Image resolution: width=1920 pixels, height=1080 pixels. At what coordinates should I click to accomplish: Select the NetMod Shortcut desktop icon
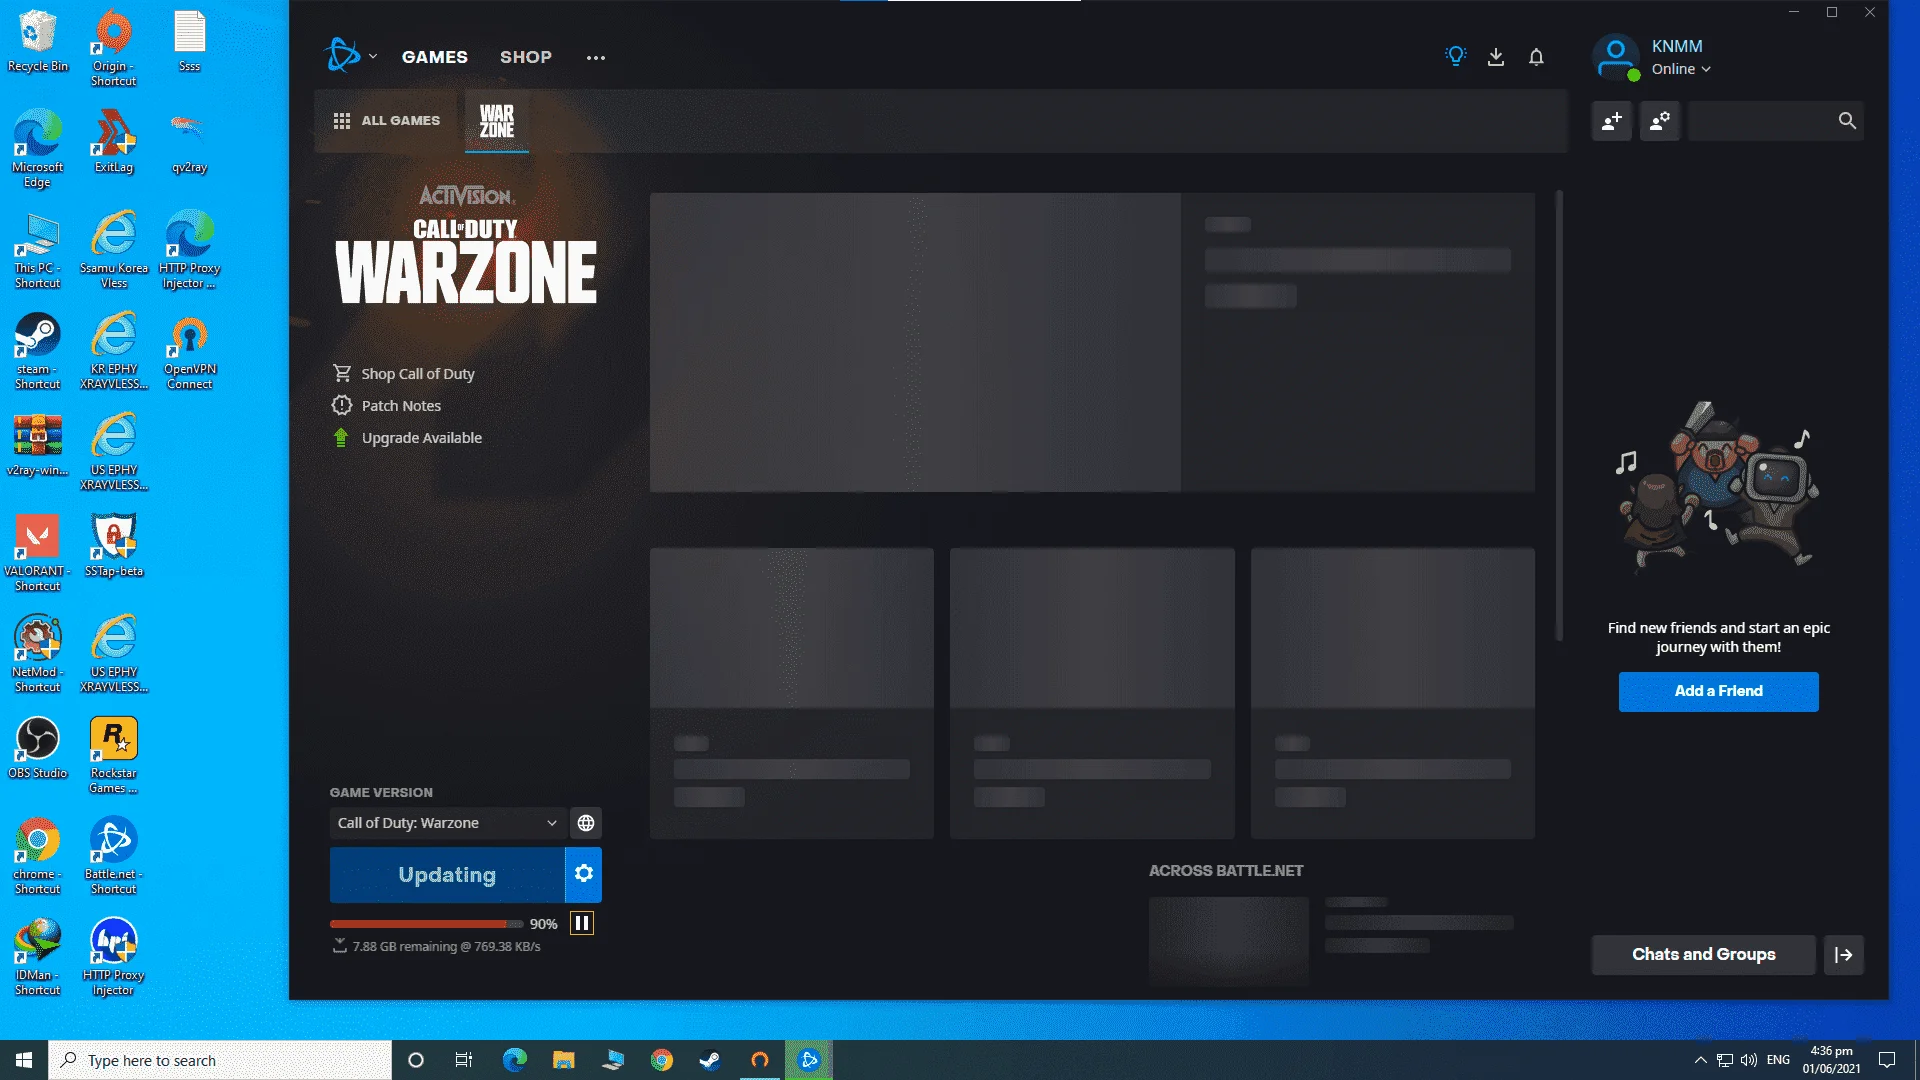tap(38, 654)
